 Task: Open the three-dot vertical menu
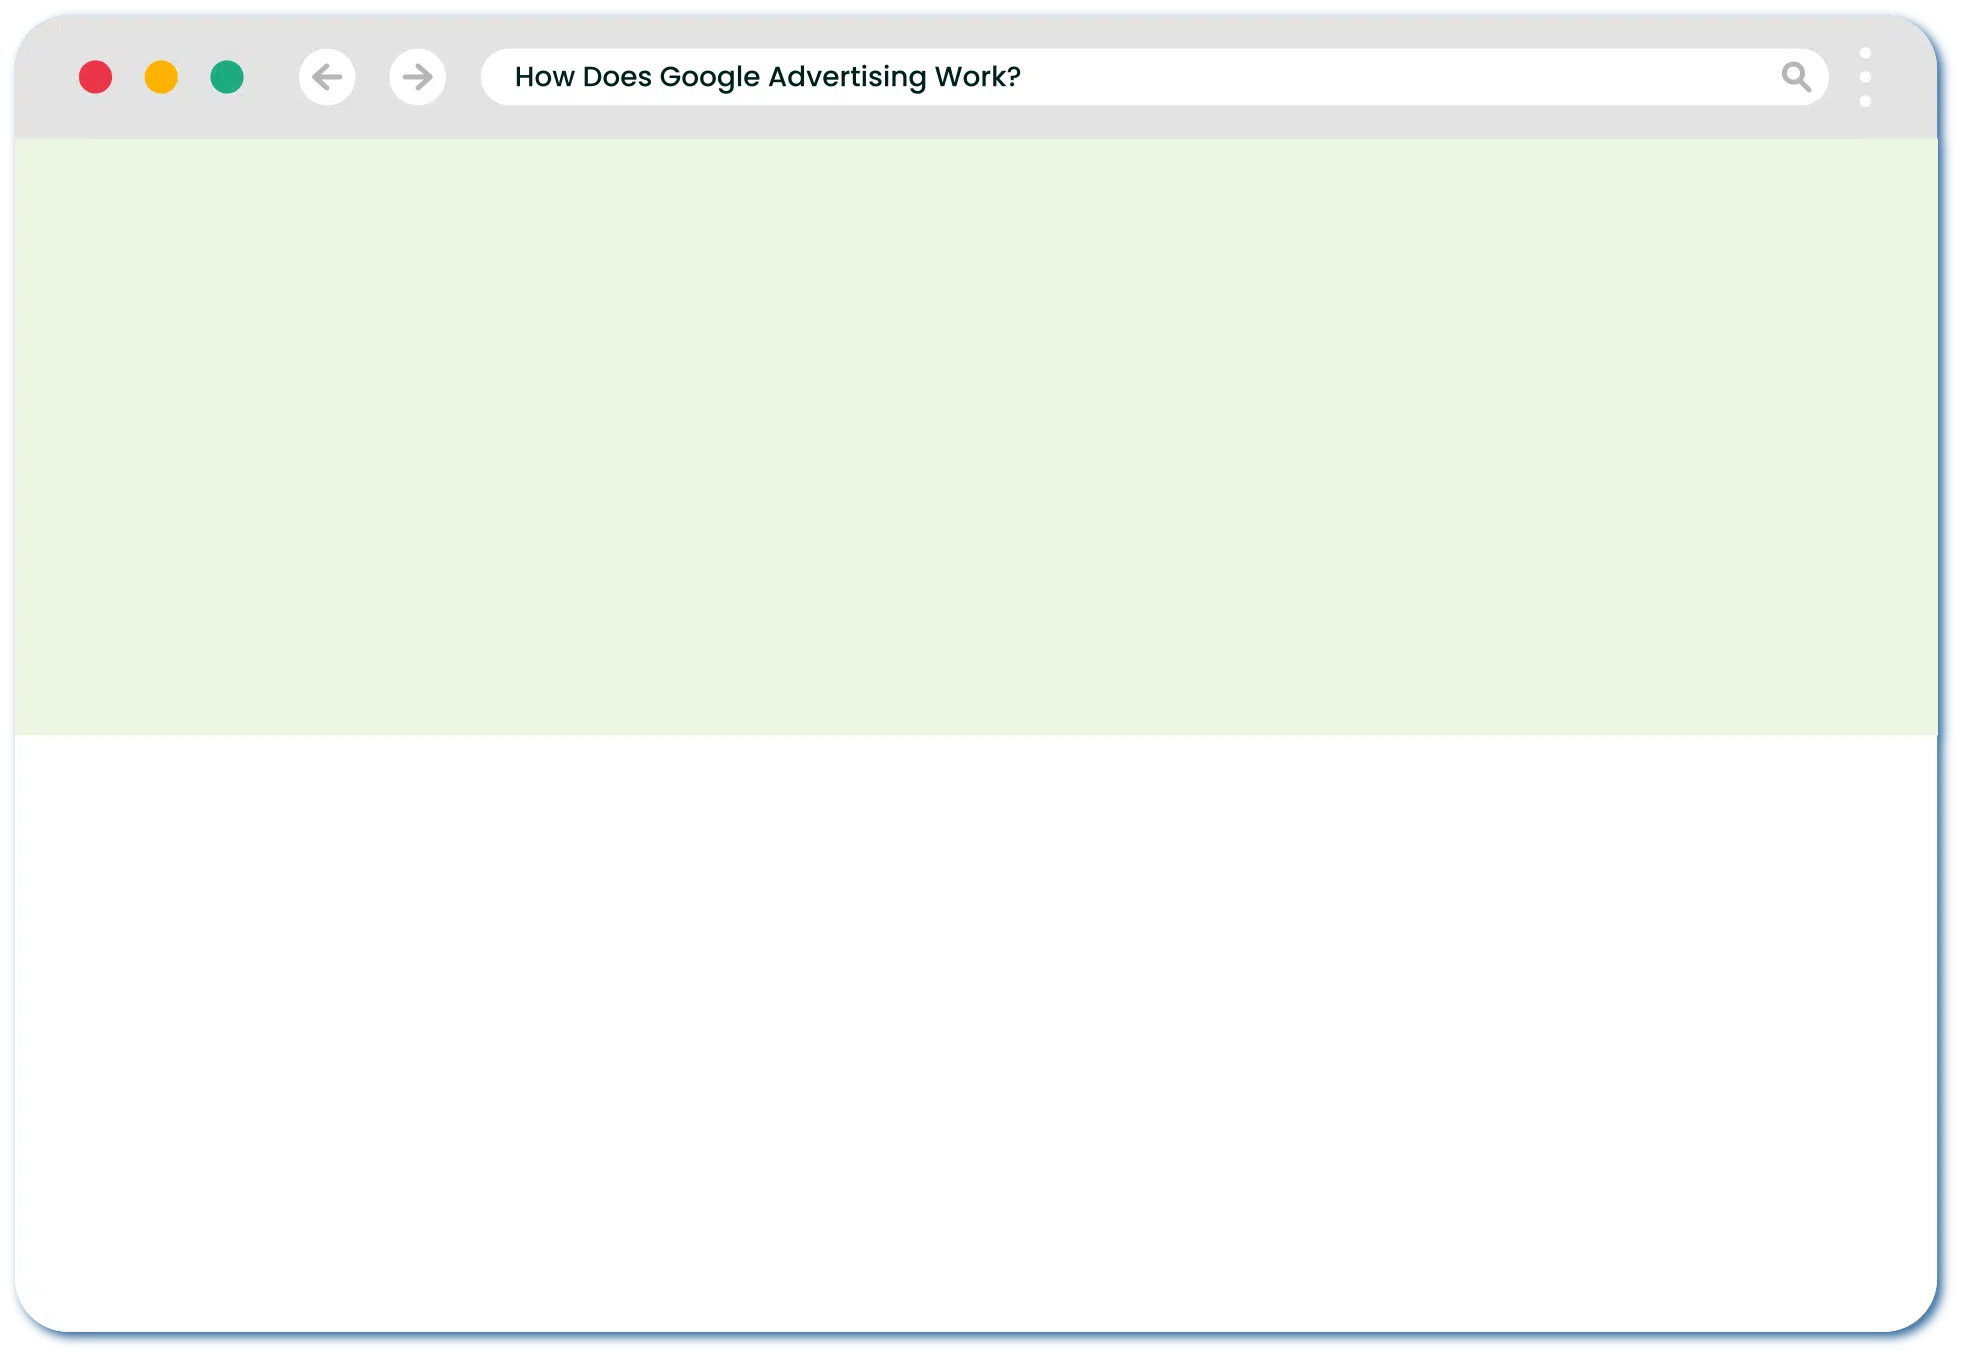pyautogui.click(x=1865, y=77)
